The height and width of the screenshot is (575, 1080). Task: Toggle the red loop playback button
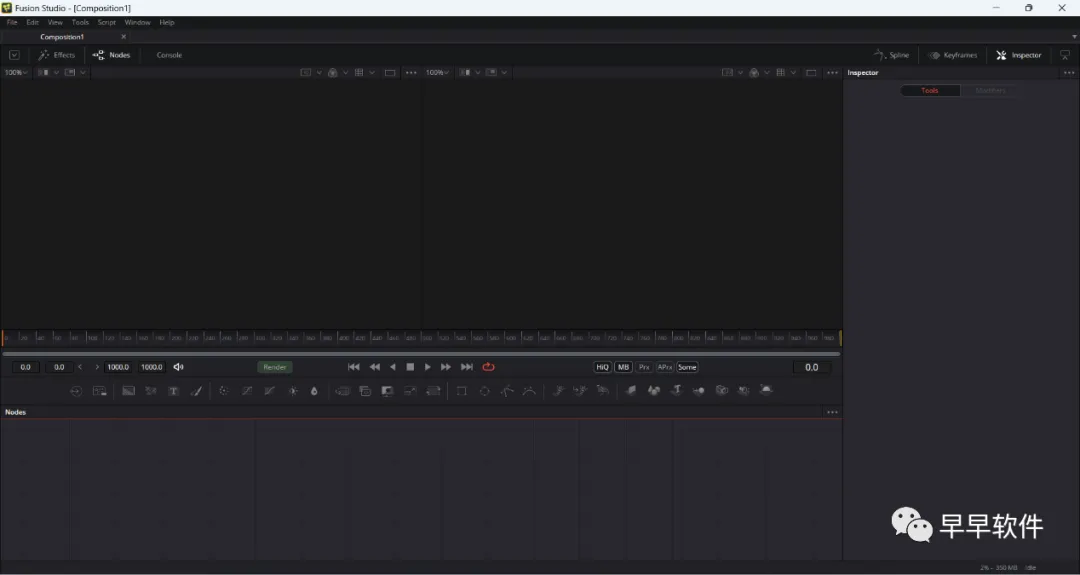click(x=488, y=367)
